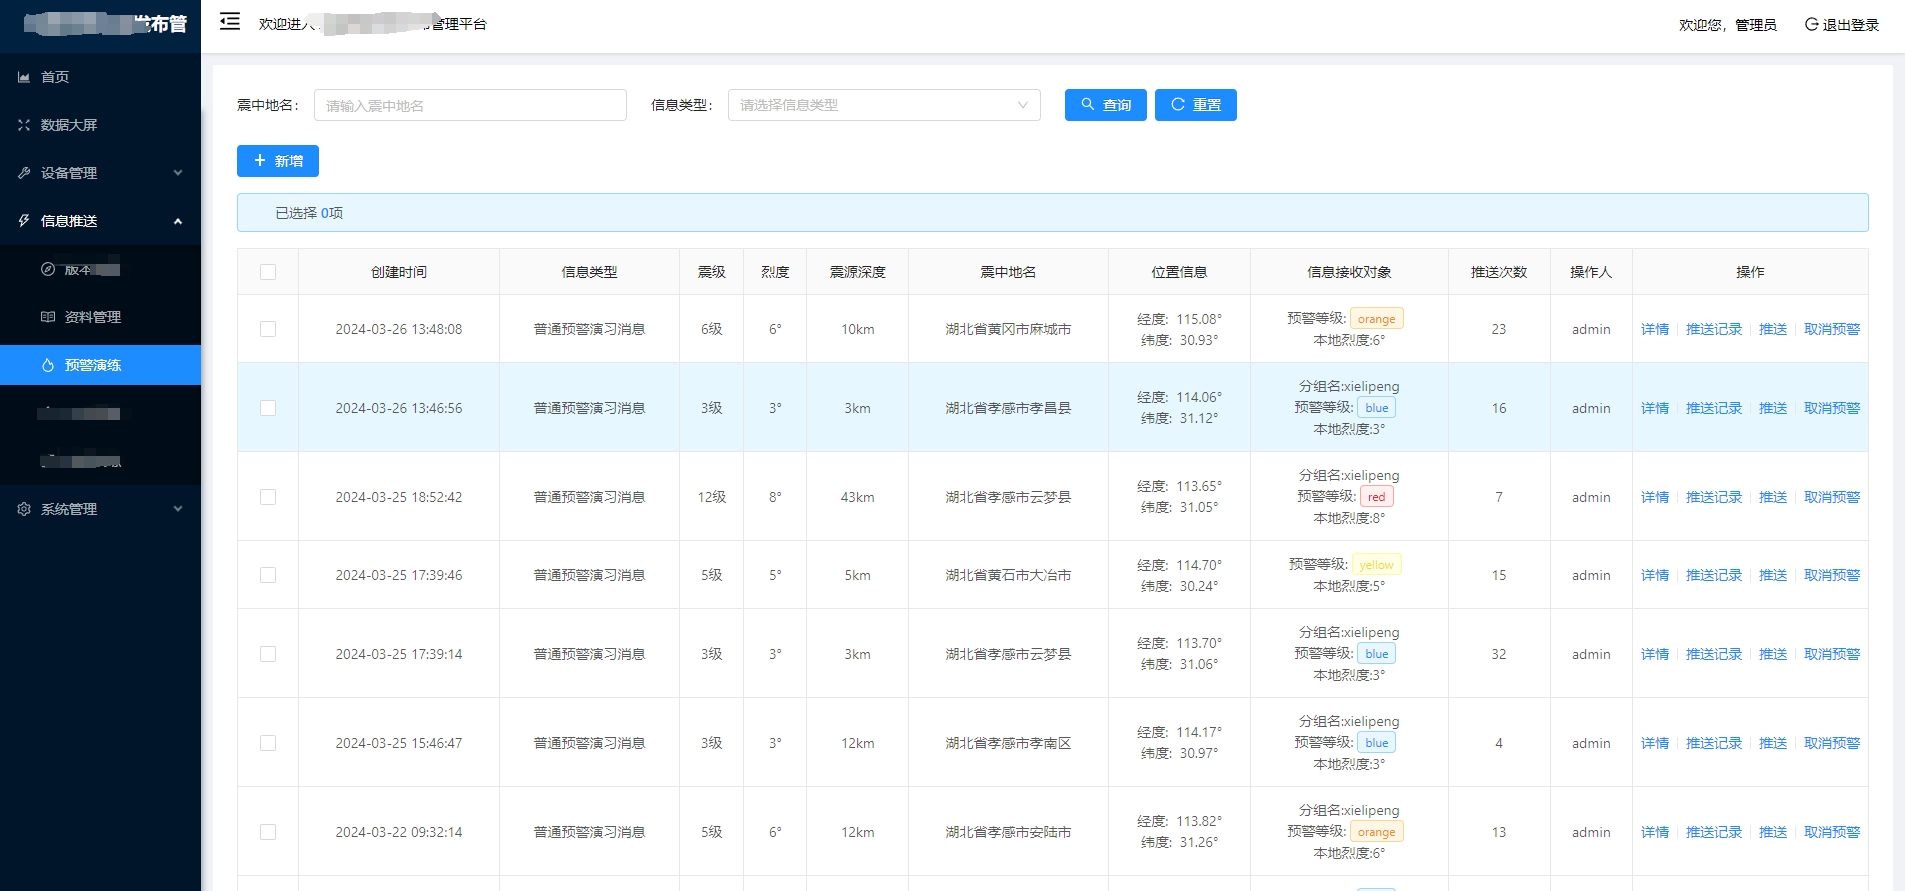The width and height of the screenshot is (1905, 891).
Task: Open 系统管理 menu item
Action: coord(100,509)
